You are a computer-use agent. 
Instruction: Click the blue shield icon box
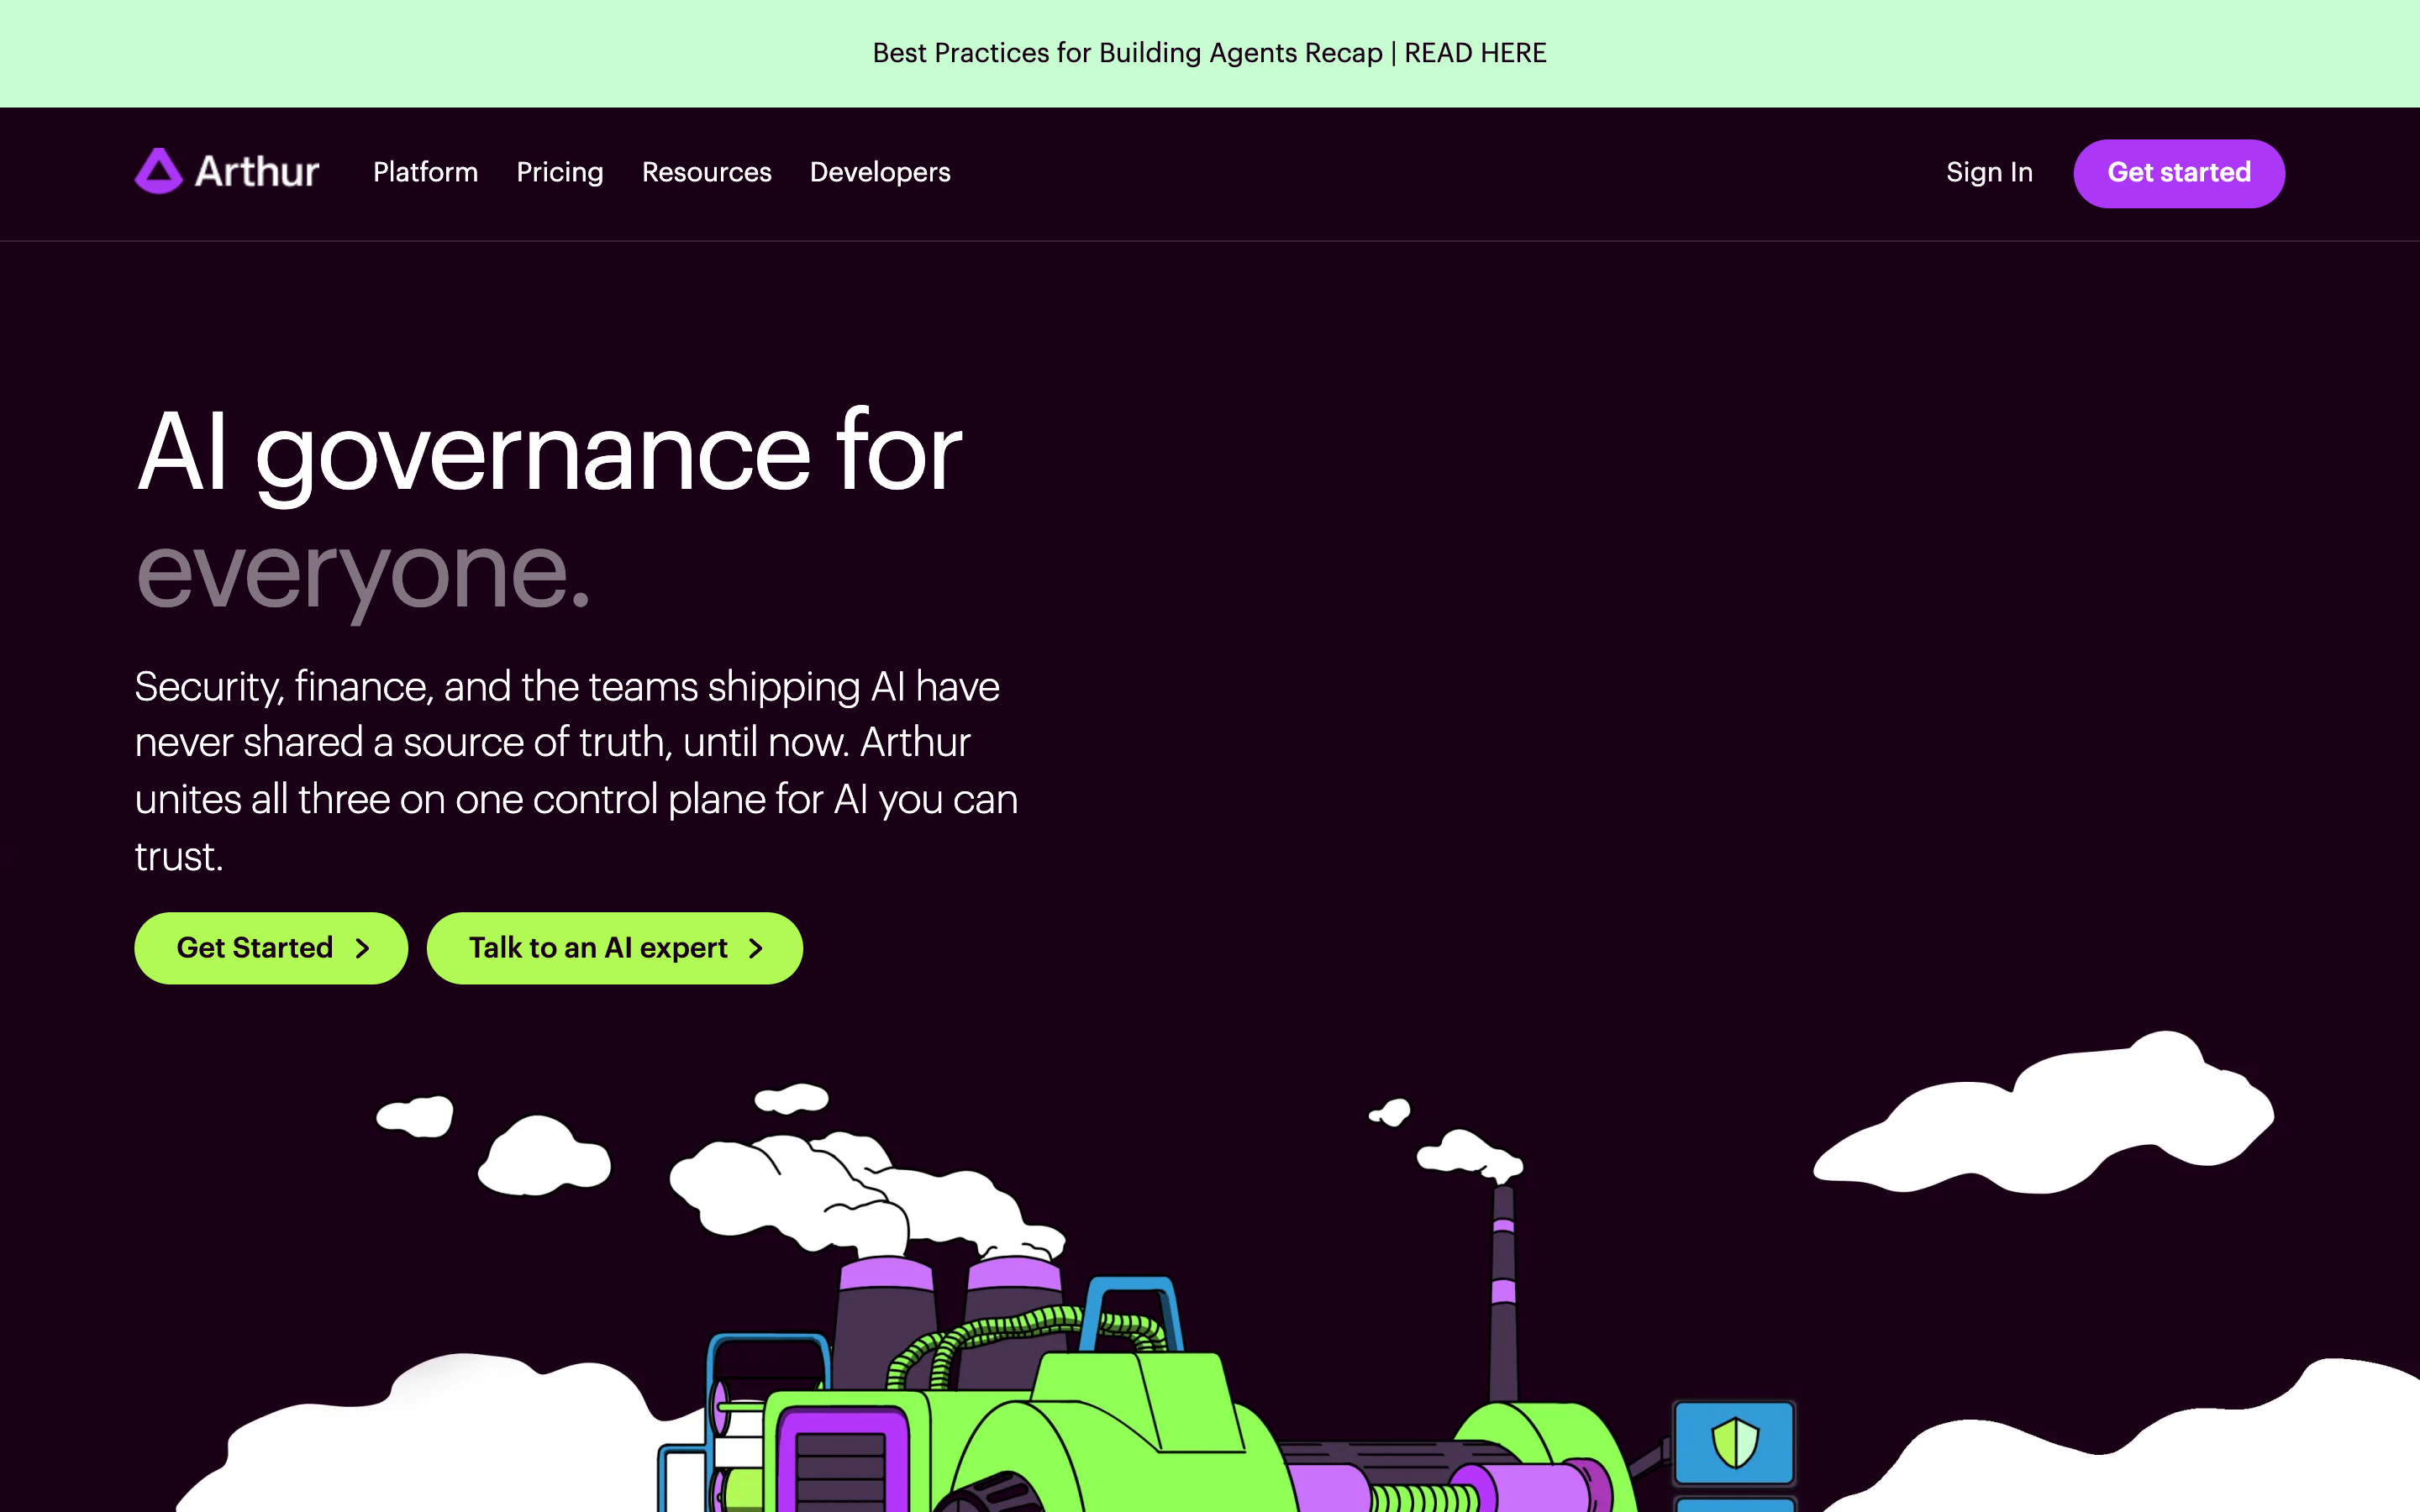[1734, 1443]
